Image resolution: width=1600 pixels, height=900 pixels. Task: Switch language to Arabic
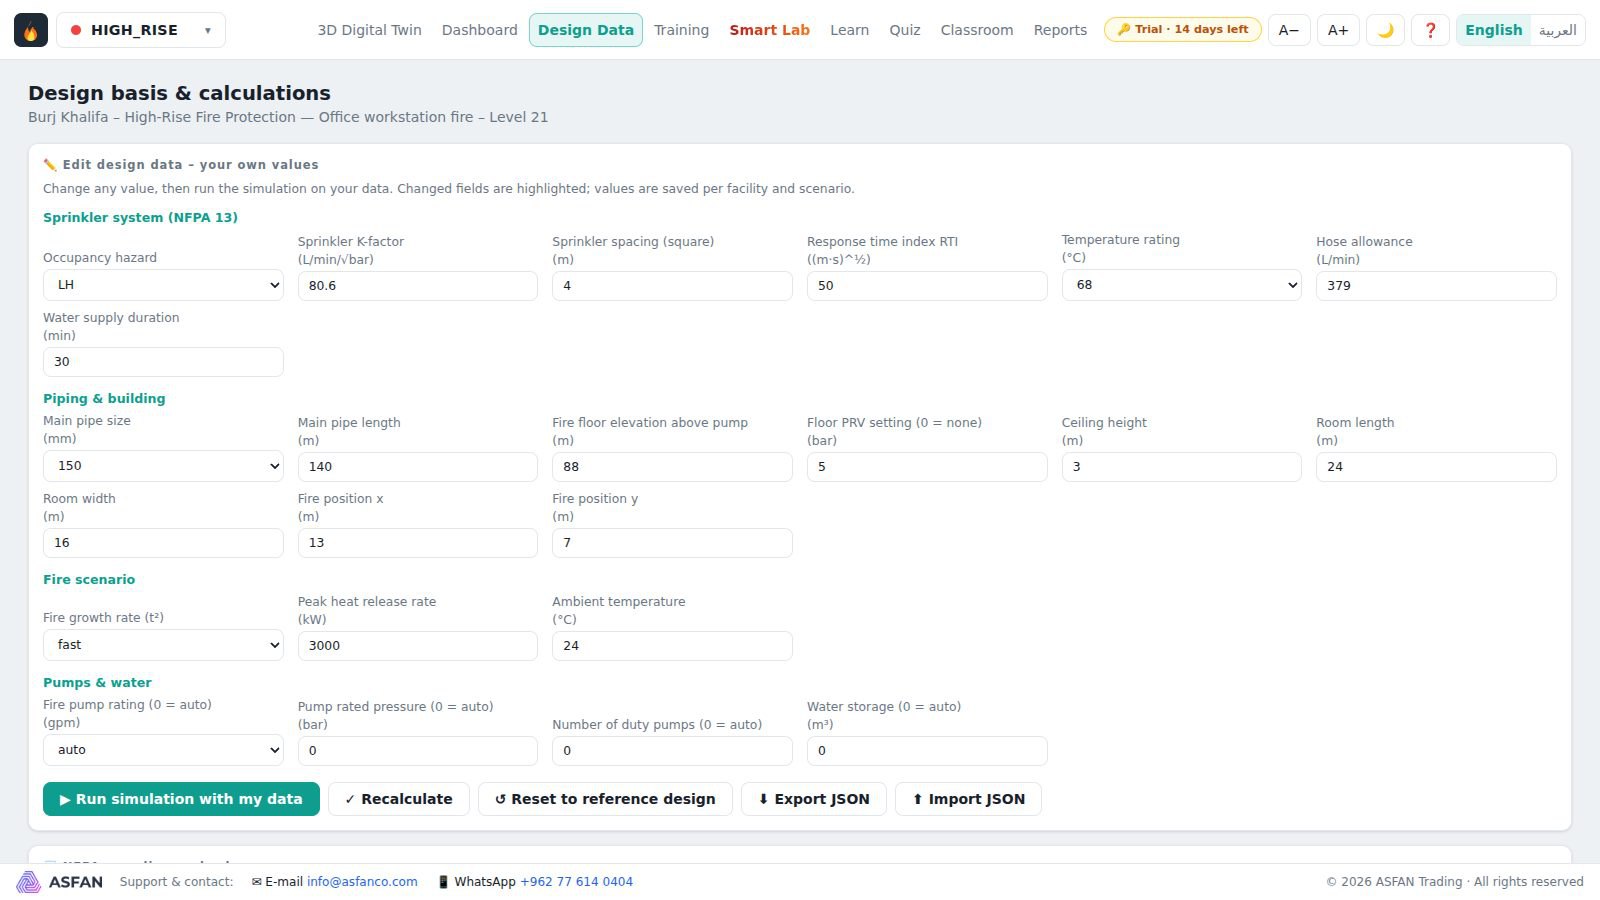pos(1557,30)
